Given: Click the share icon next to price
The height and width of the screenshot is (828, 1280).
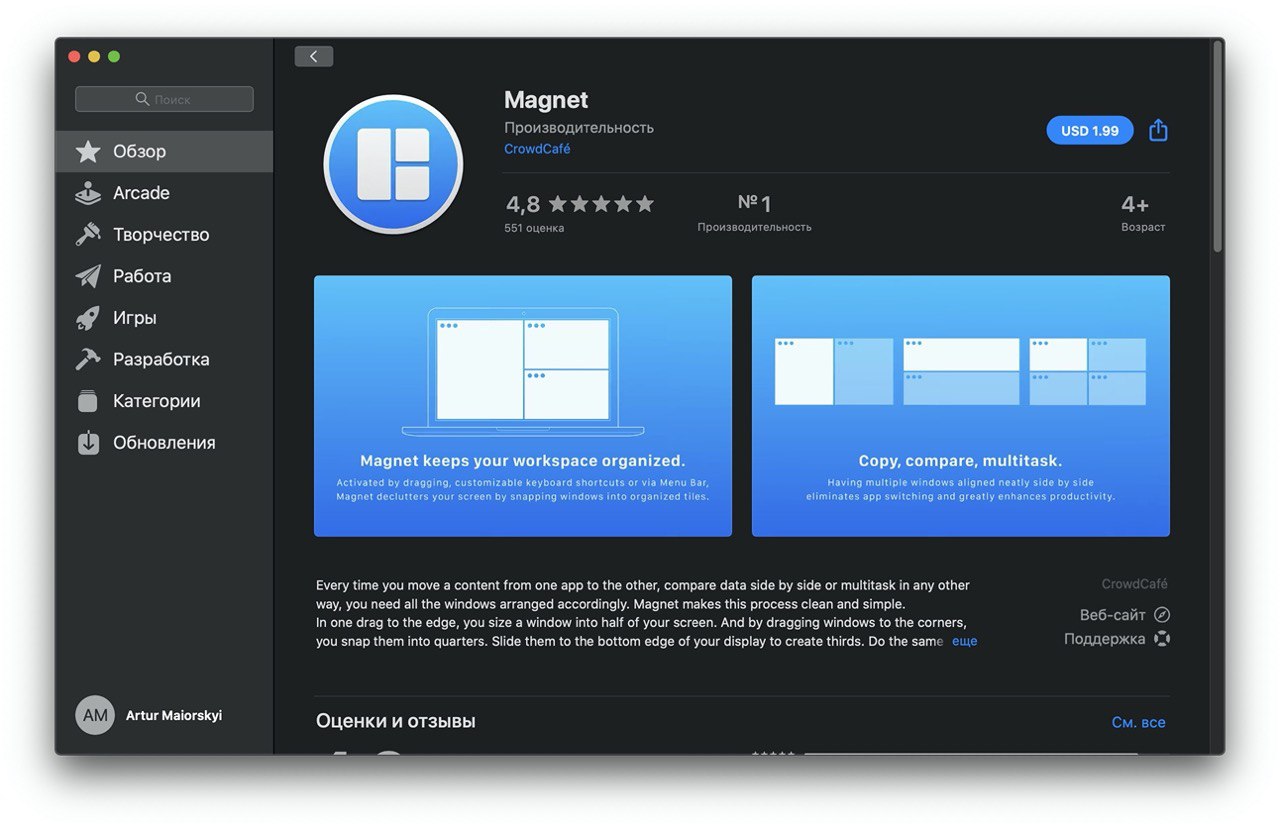Looking at the screenshot, I should point(1158,130).
